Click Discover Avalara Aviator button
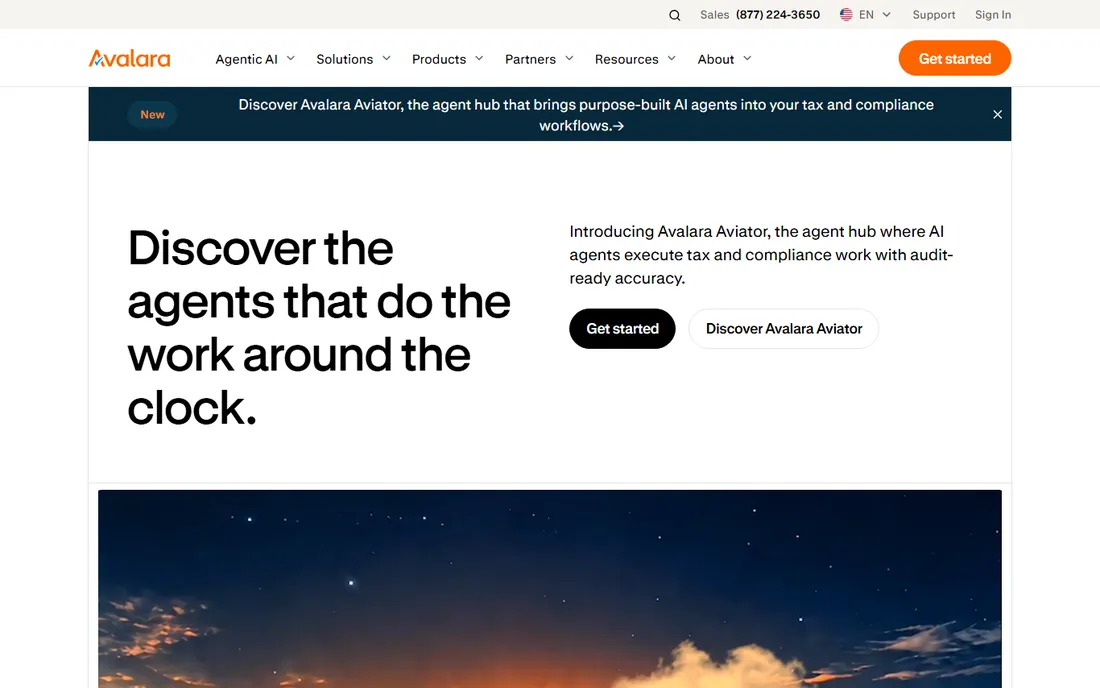The height and width of the screenshot is (688, 1100). (784, 329)
